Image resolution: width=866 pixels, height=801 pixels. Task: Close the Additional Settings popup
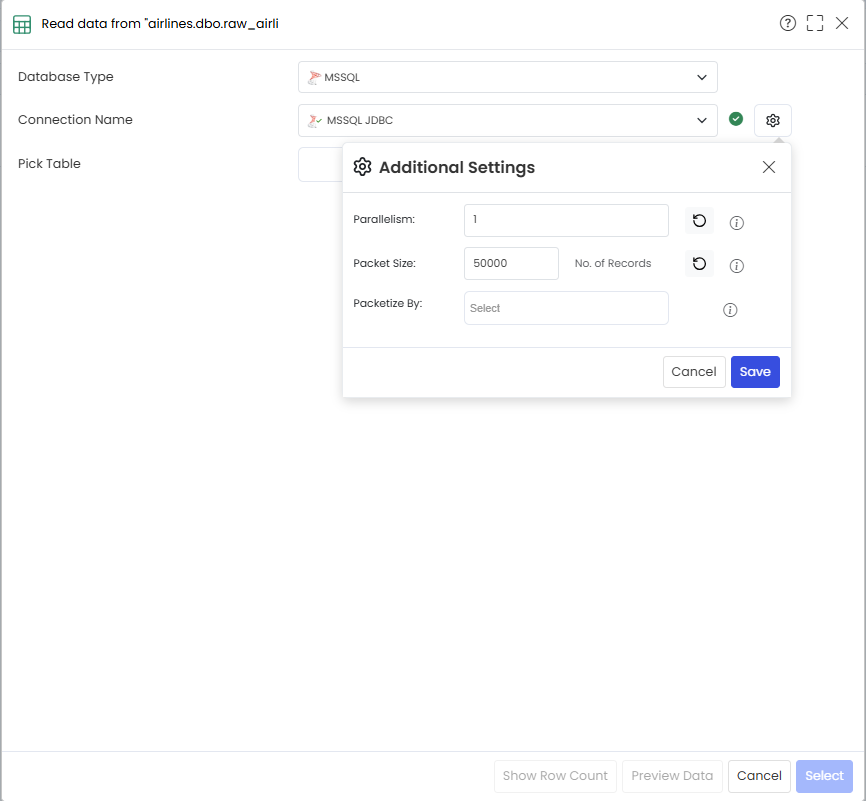(x=769, y=167)
